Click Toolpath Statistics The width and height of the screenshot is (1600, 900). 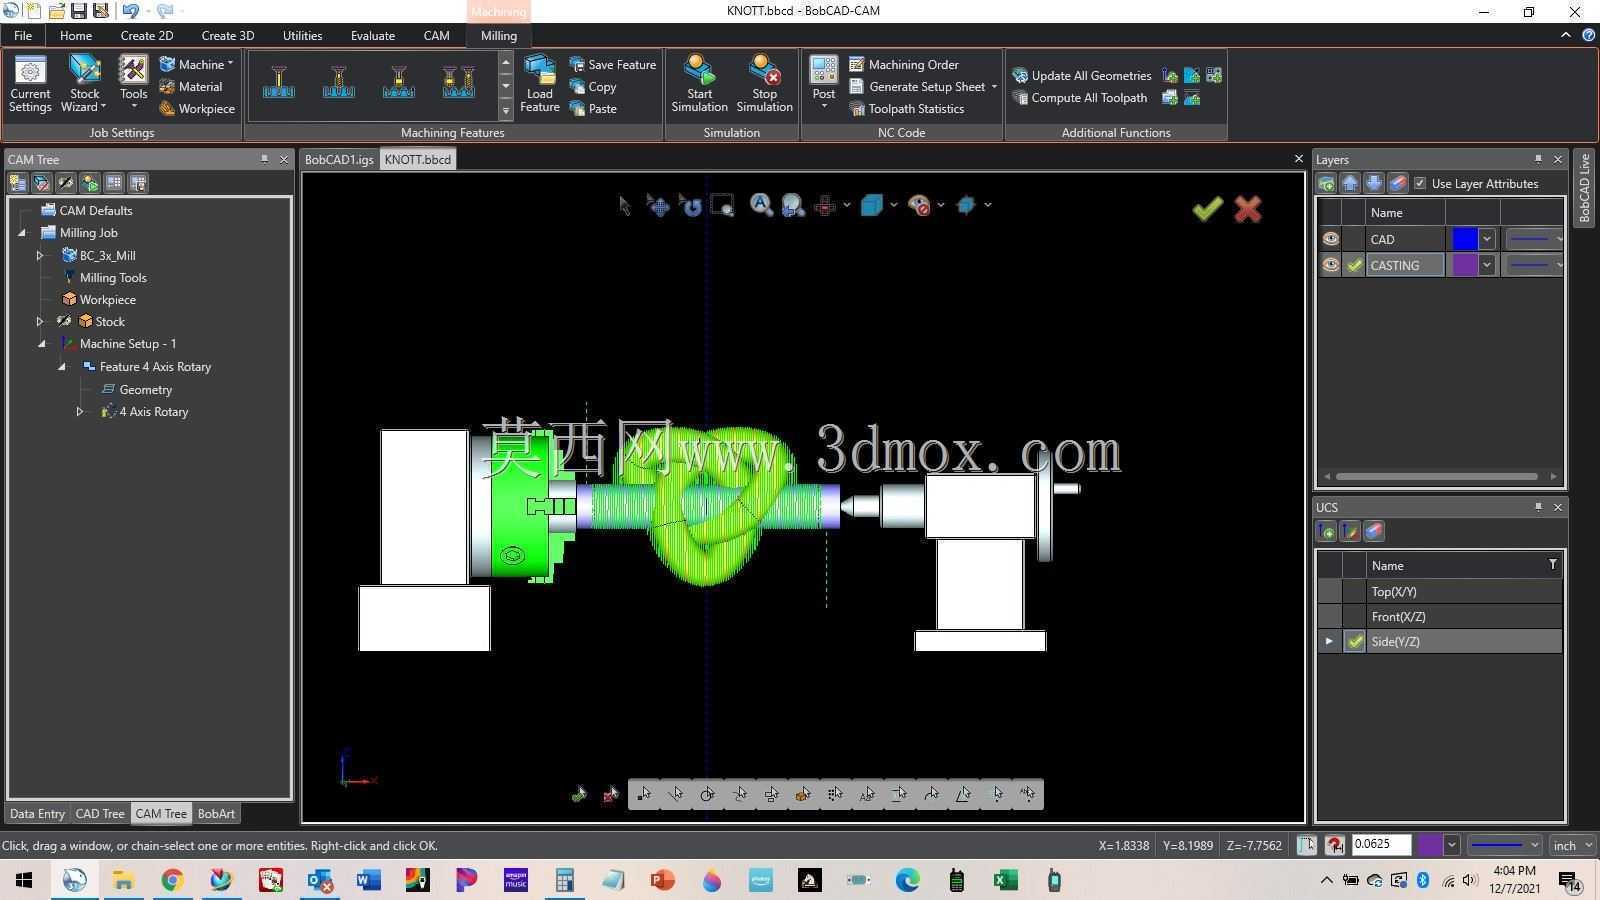[x=906, y=109]
